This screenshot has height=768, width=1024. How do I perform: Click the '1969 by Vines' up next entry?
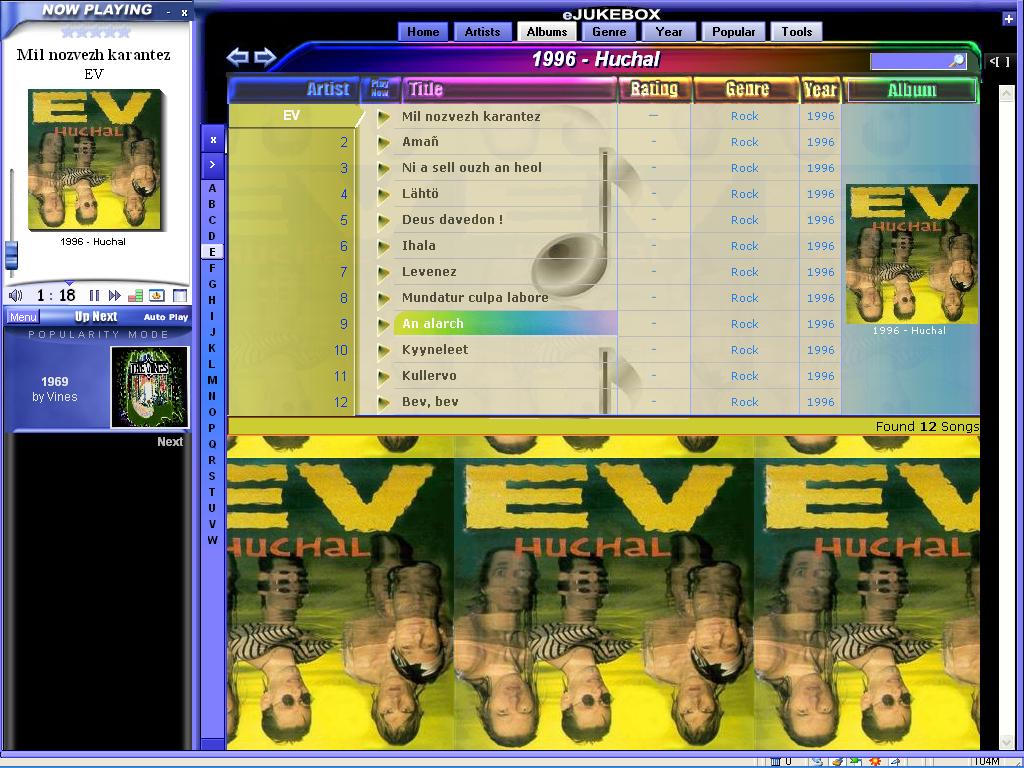[55, 389]
